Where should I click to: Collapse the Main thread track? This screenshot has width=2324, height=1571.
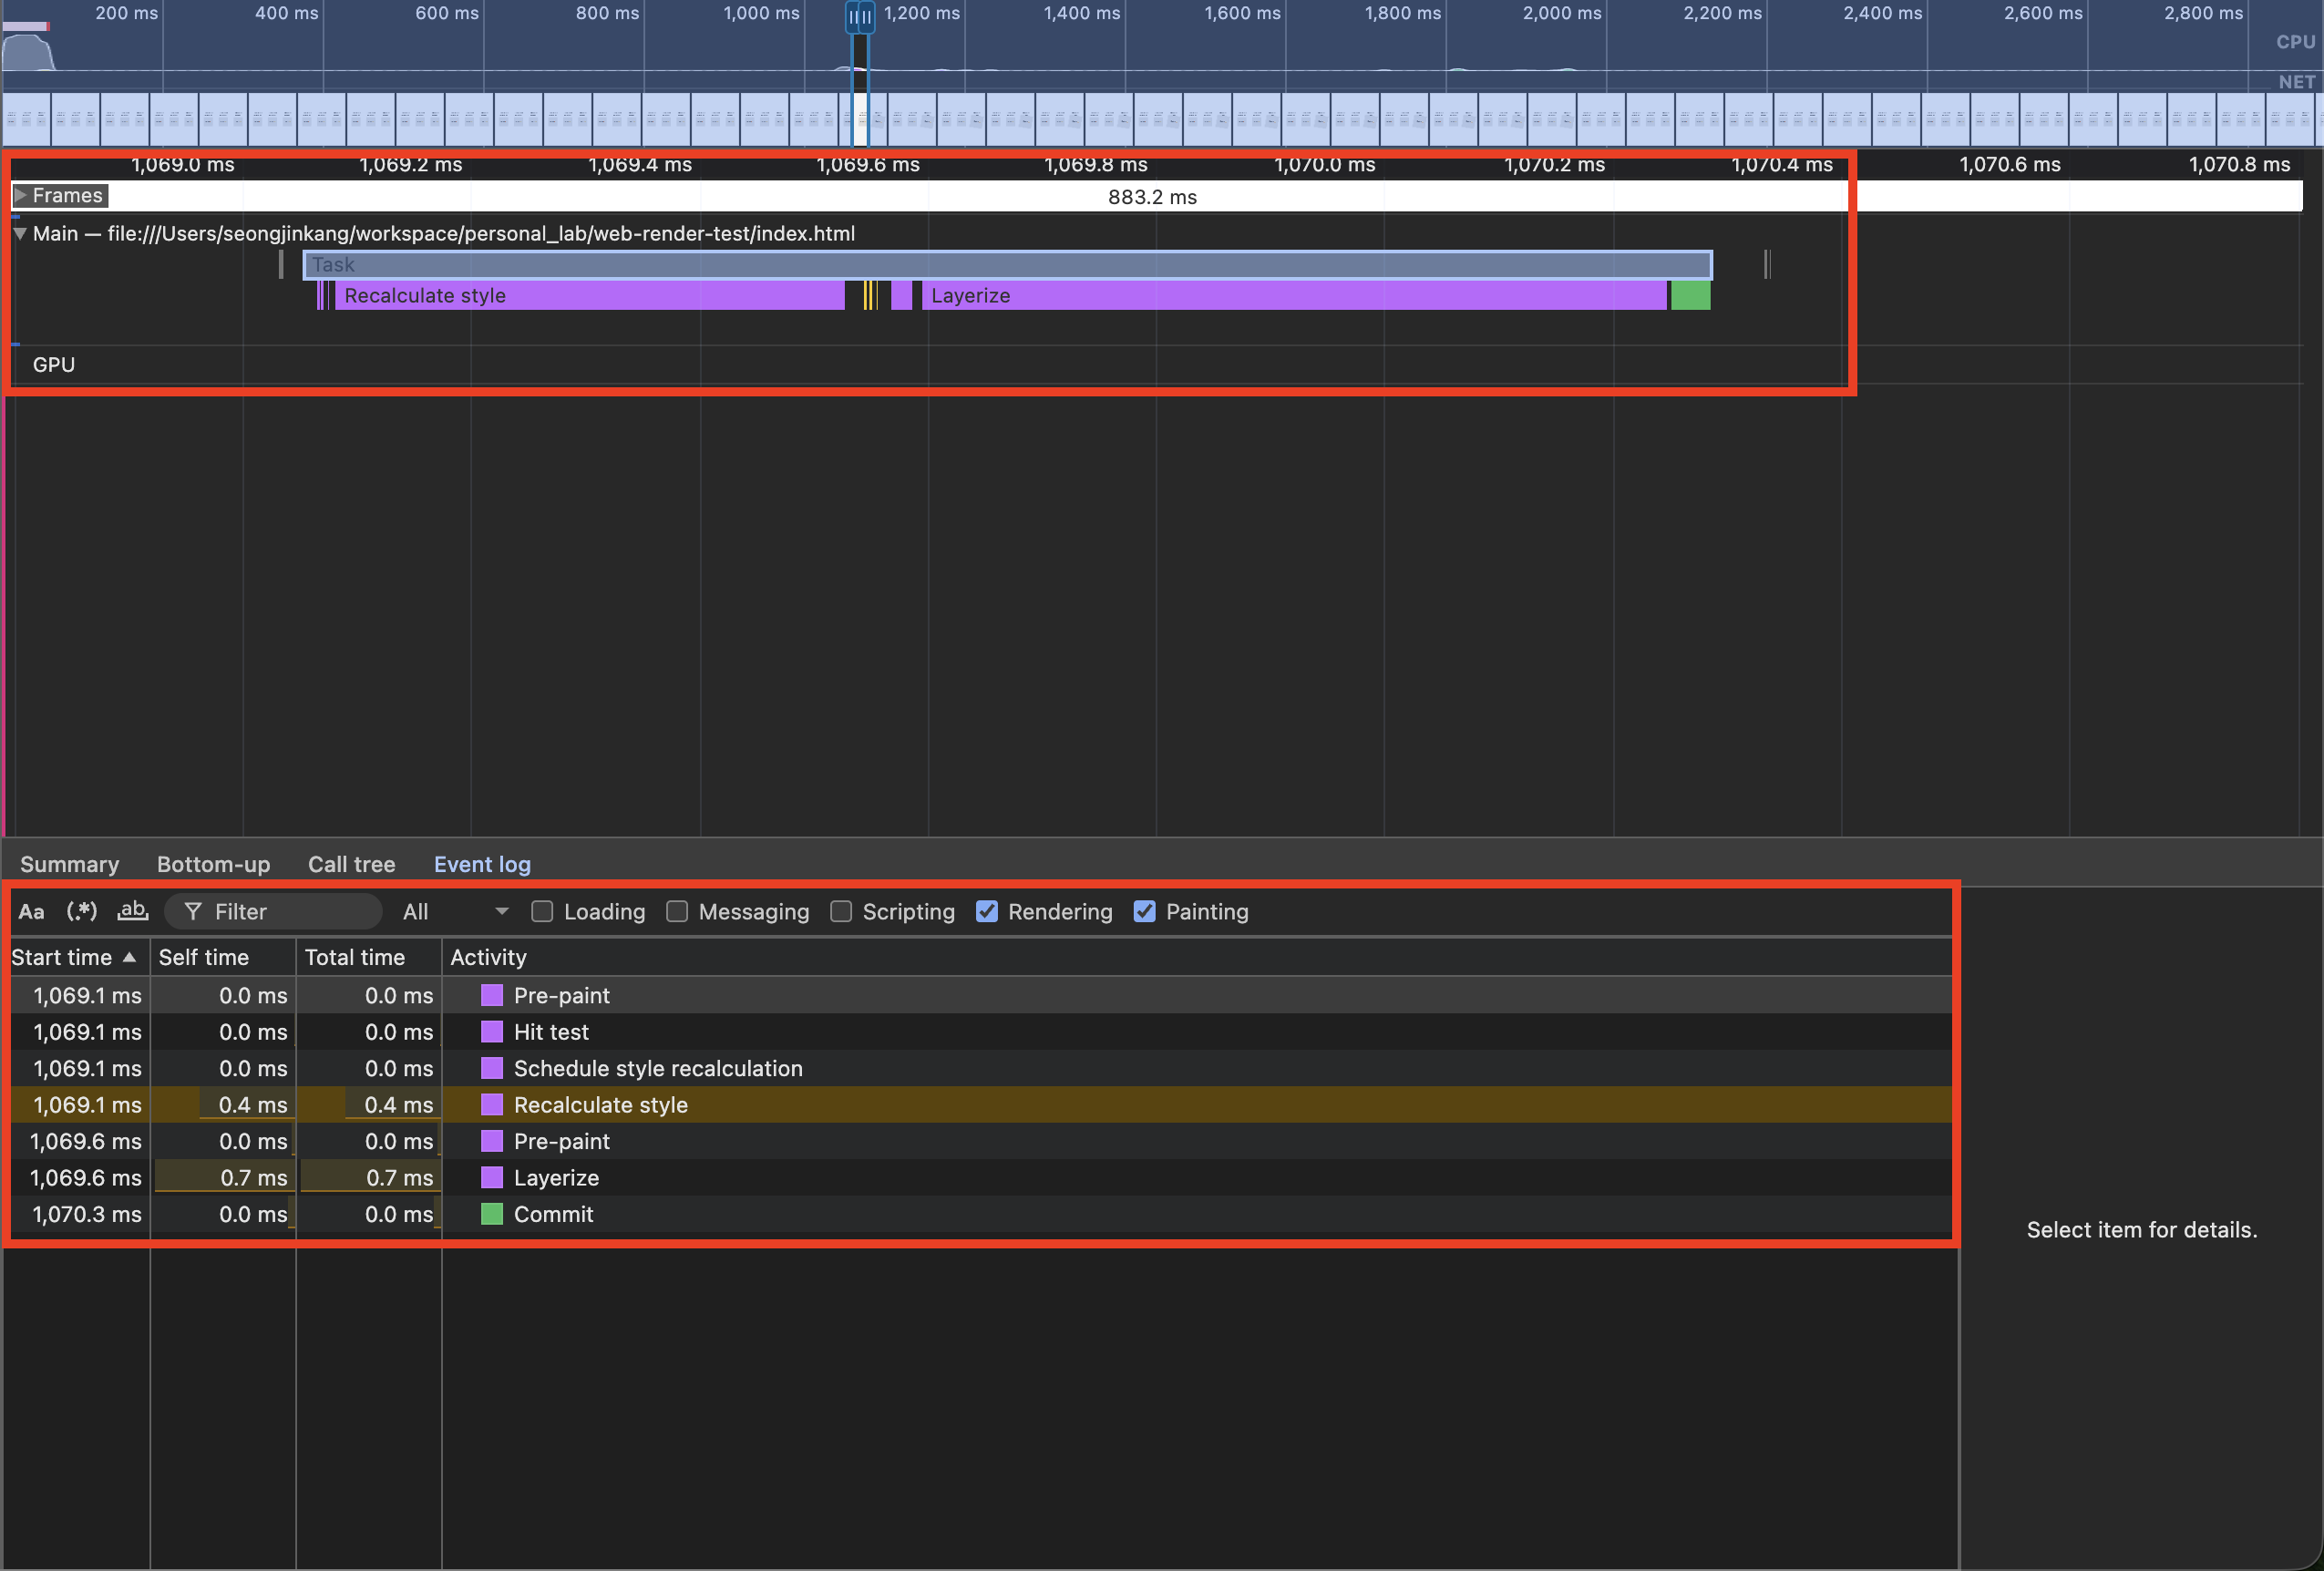(20, 233)
